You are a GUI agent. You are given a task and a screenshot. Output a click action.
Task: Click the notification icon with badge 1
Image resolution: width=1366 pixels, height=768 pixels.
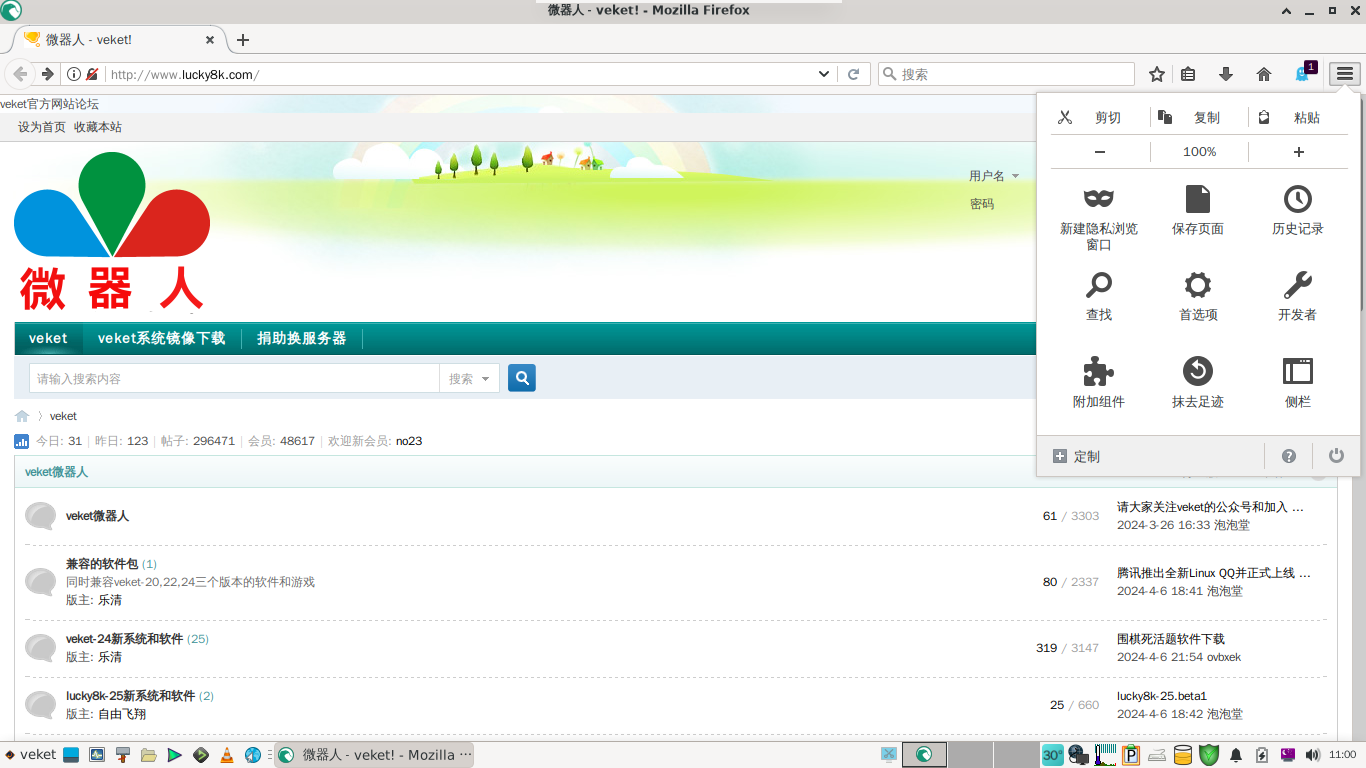(x=1304, y=73)
